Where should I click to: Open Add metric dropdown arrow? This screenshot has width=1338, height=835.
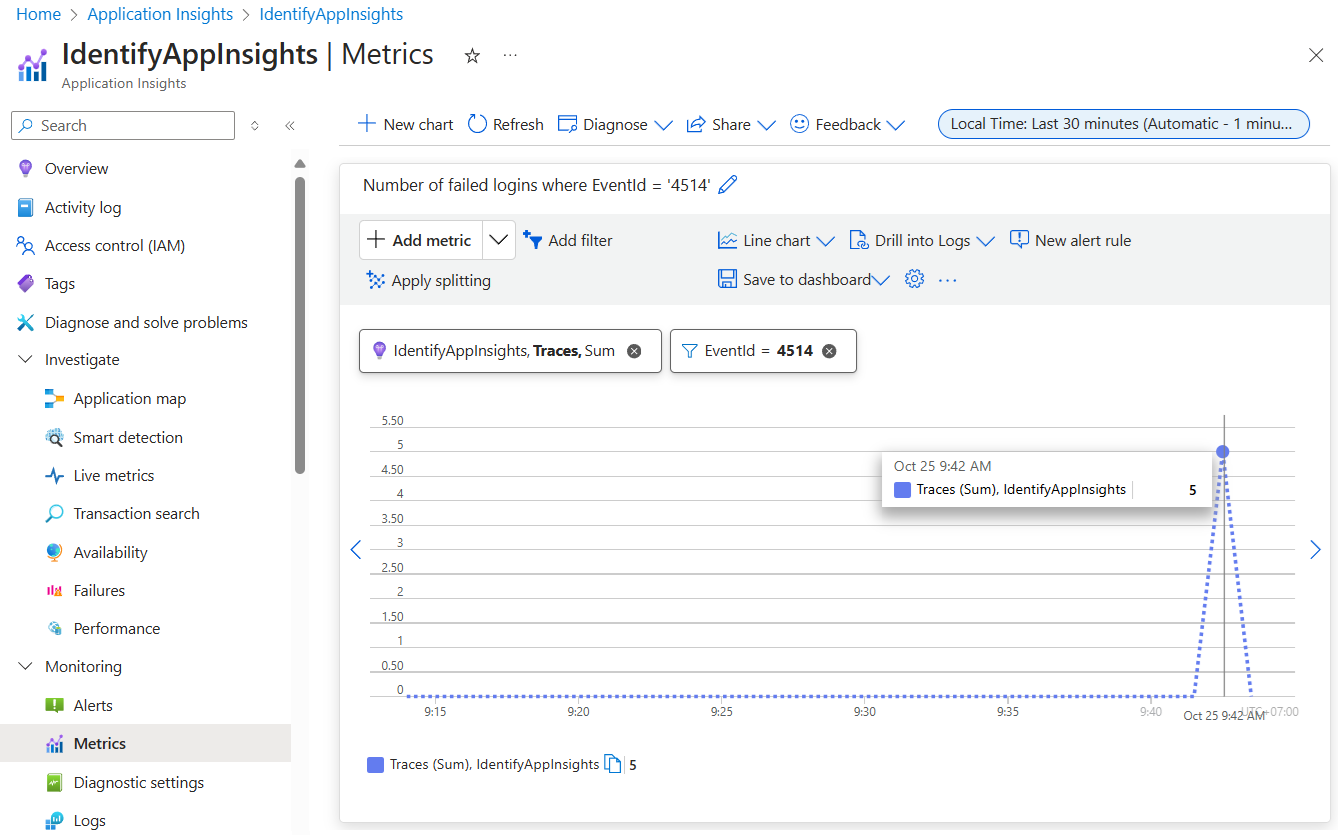[499, 240]
